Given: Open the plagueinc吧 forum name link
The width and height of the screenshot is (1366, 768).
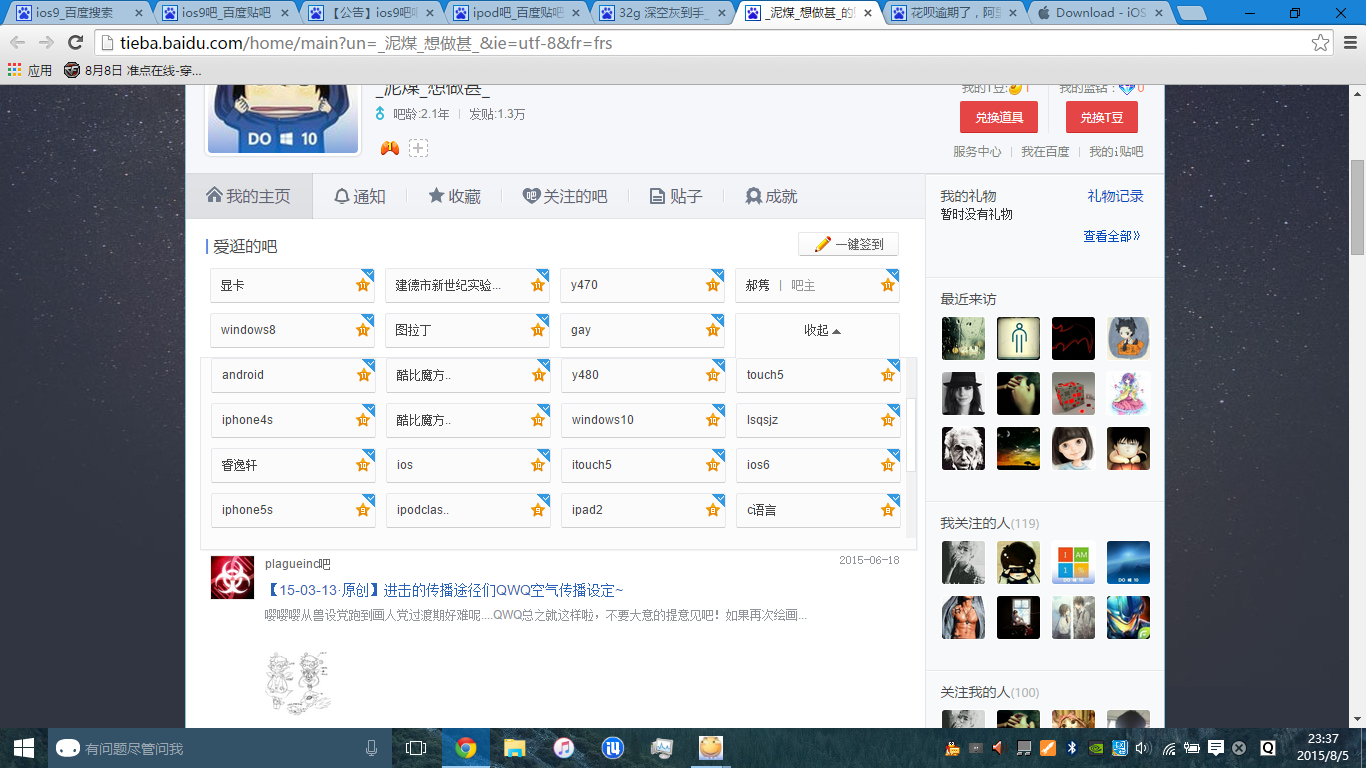Looking at the screenshot, I should [297, 564].
